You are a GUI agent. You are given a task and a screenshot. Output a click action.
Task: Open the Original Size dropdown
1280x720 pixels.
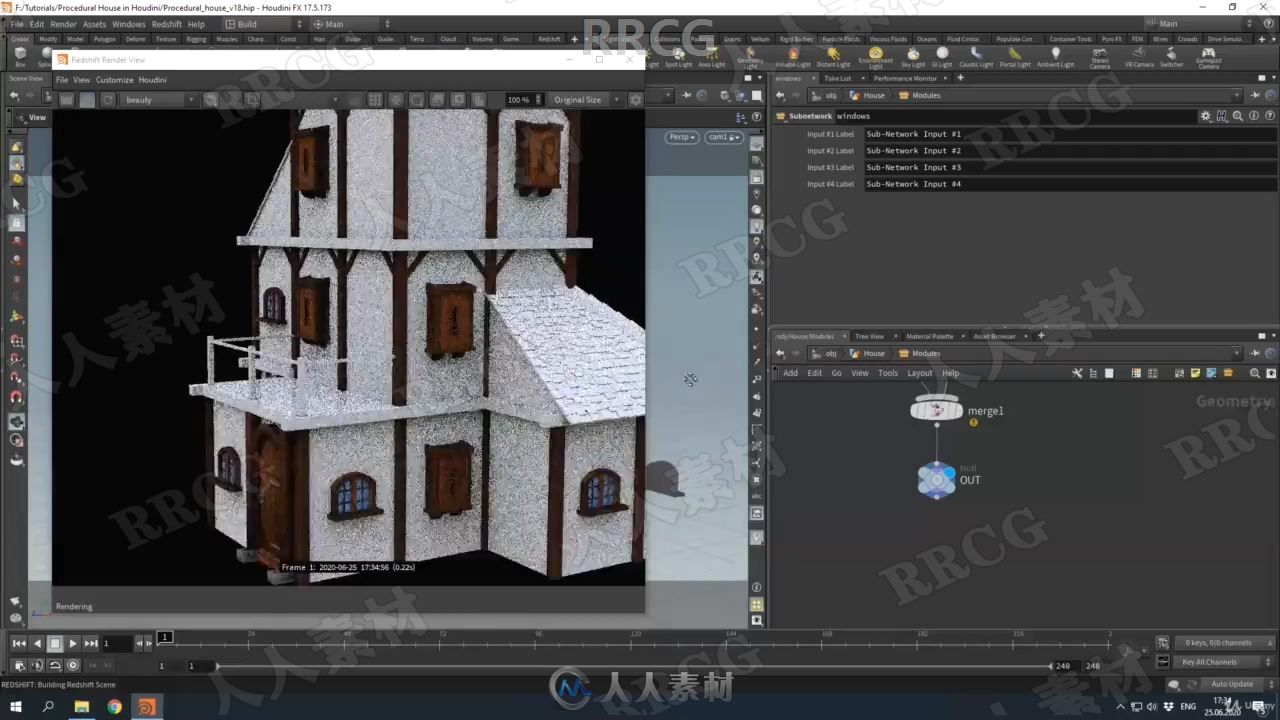pyautogui.click(x=587, y=100)
